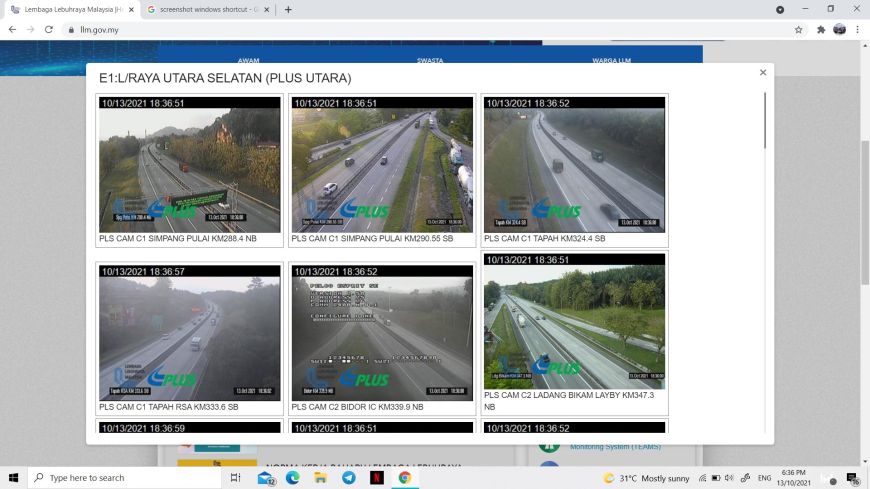Open clock showing 6:36 PM 13/10/2021
The image size is (870, 489).
tap(793, 478)
